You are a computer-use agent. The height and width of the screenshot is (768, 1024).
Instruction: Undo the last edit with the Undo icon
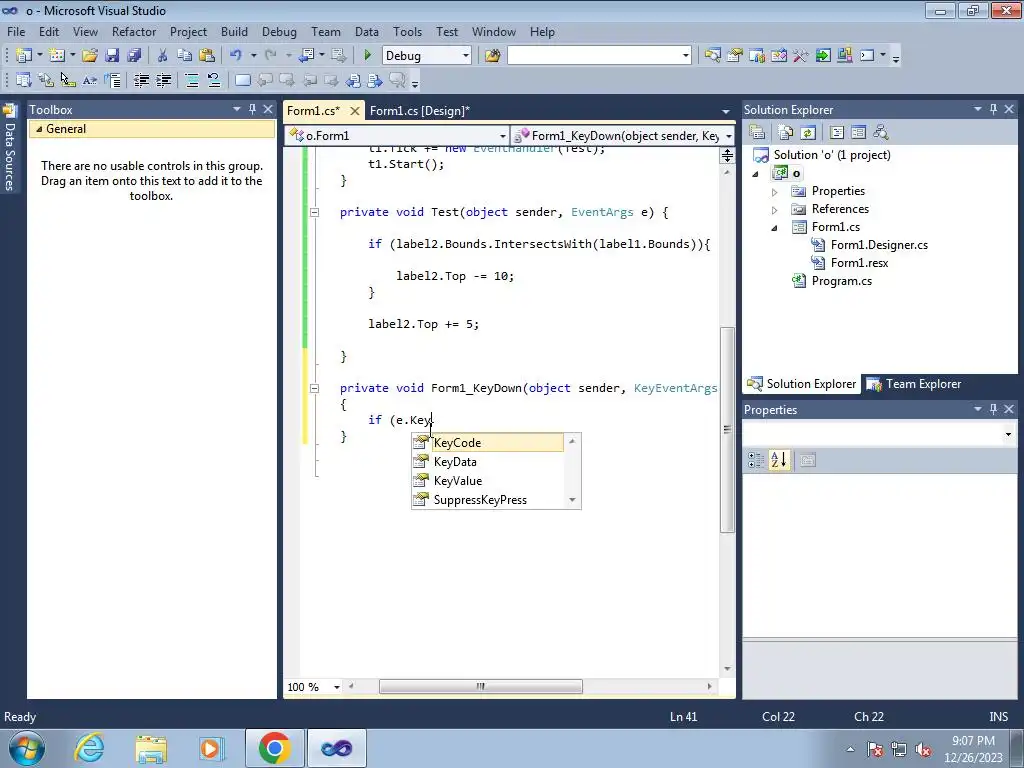(x=236, y=56)
